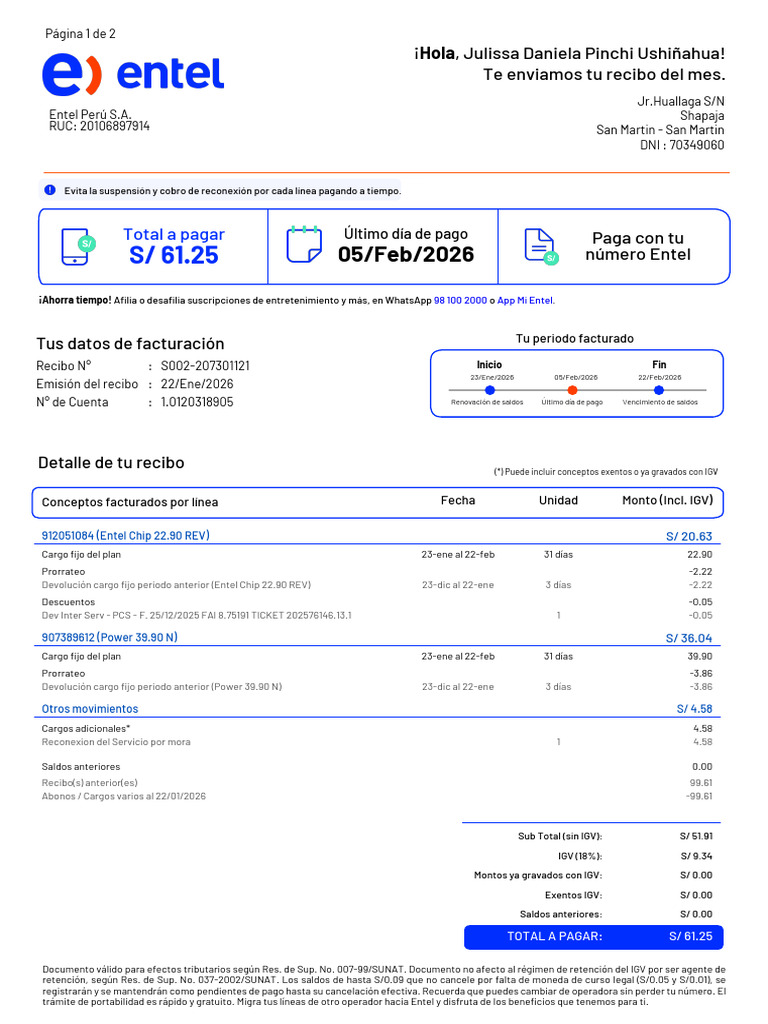
Task: Click the Inicio marker on billing period timeline
Action: pos(490,390)
